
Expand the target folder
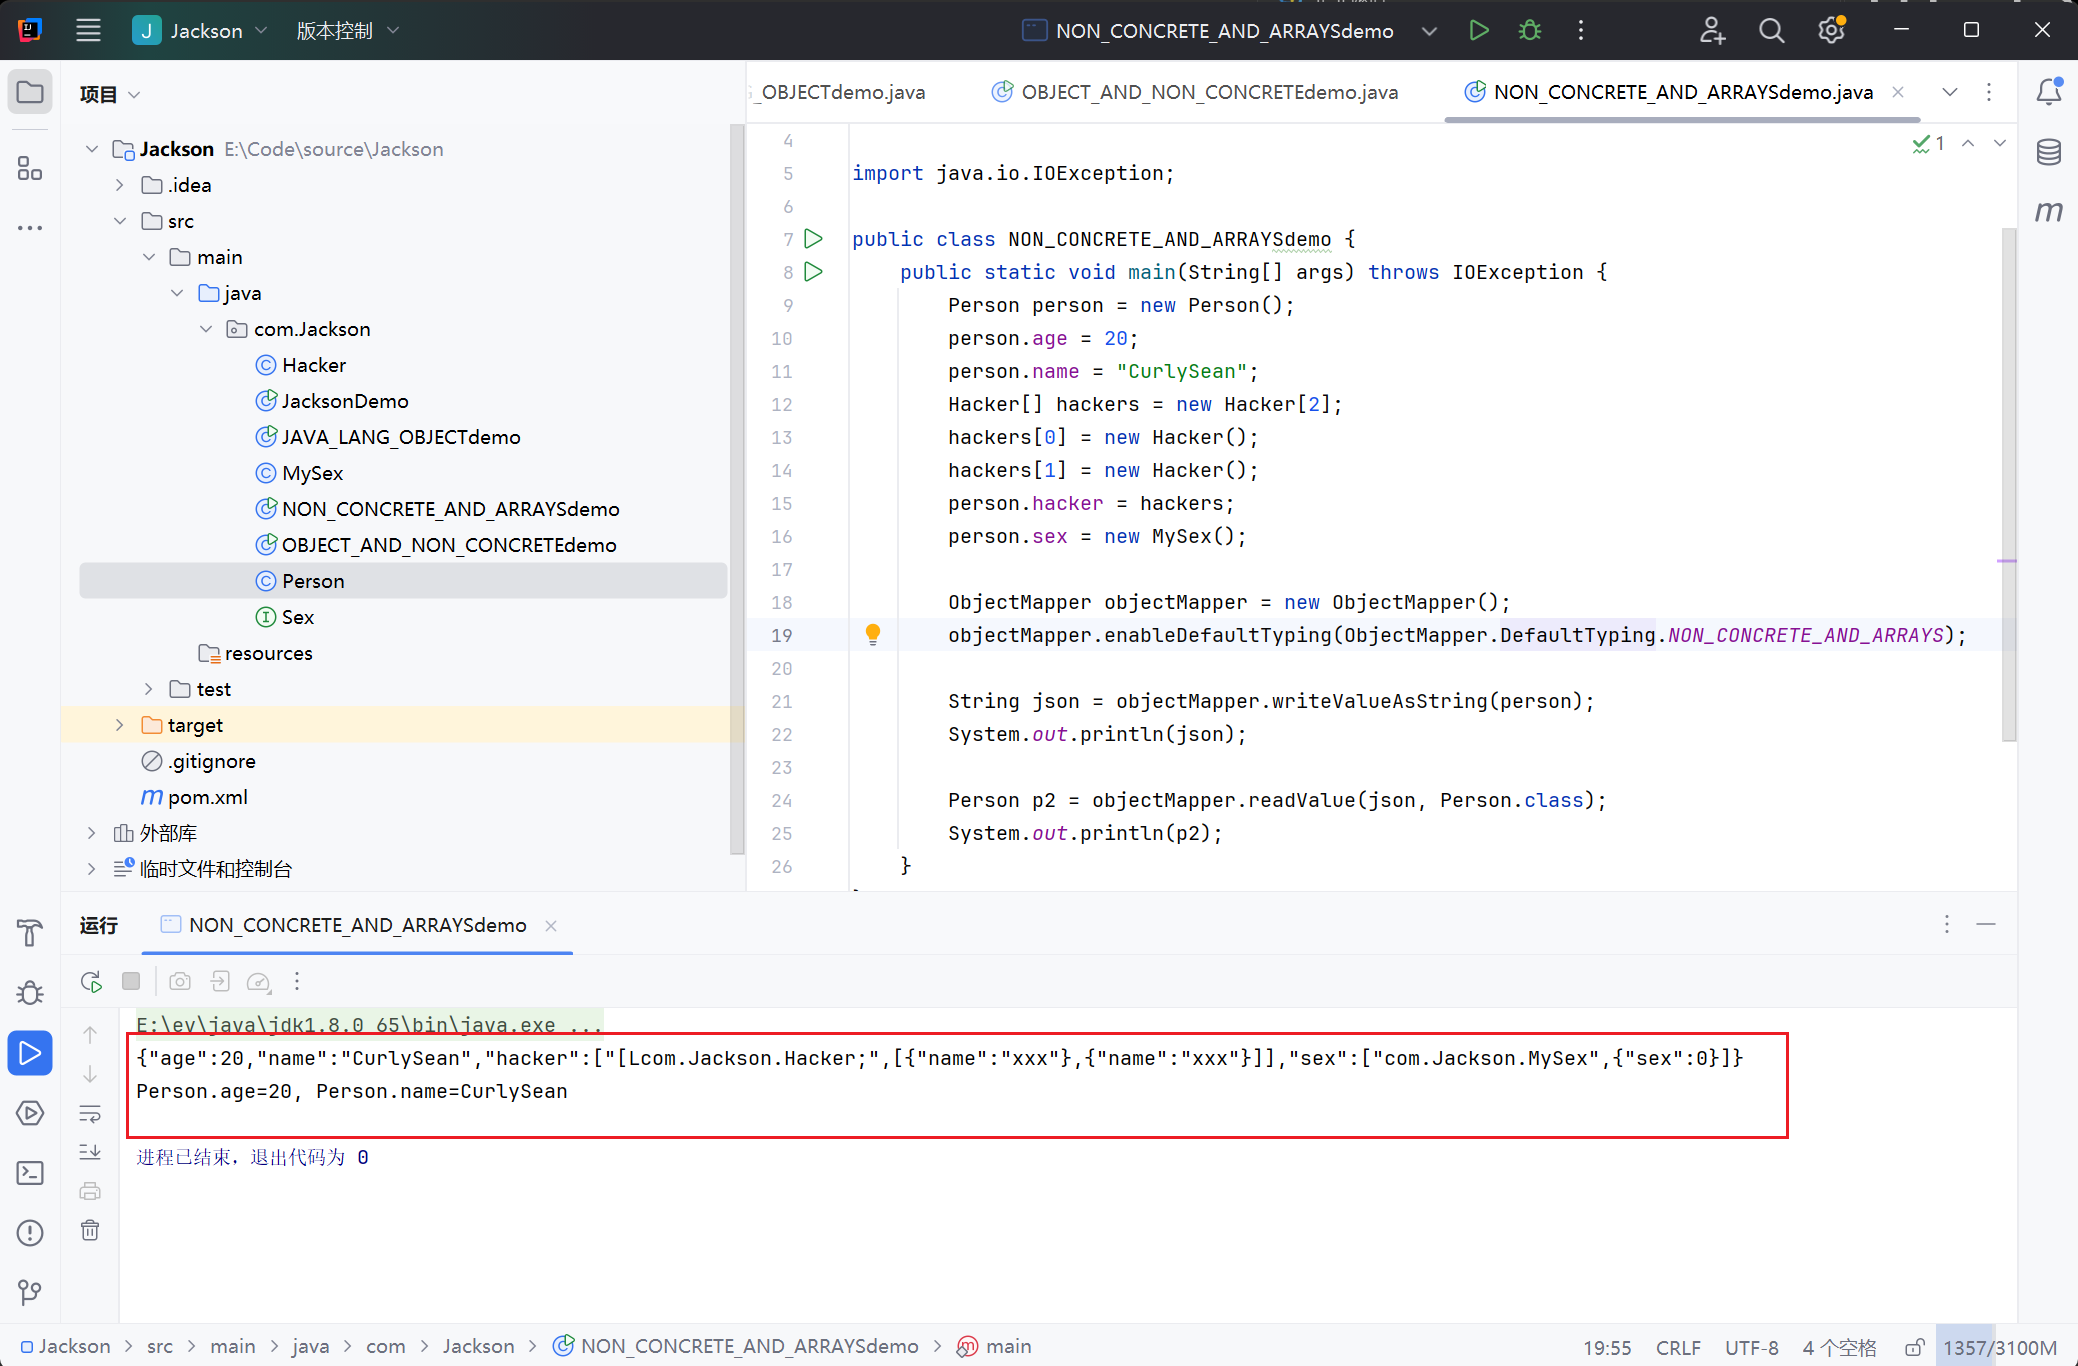coord(120,725)
